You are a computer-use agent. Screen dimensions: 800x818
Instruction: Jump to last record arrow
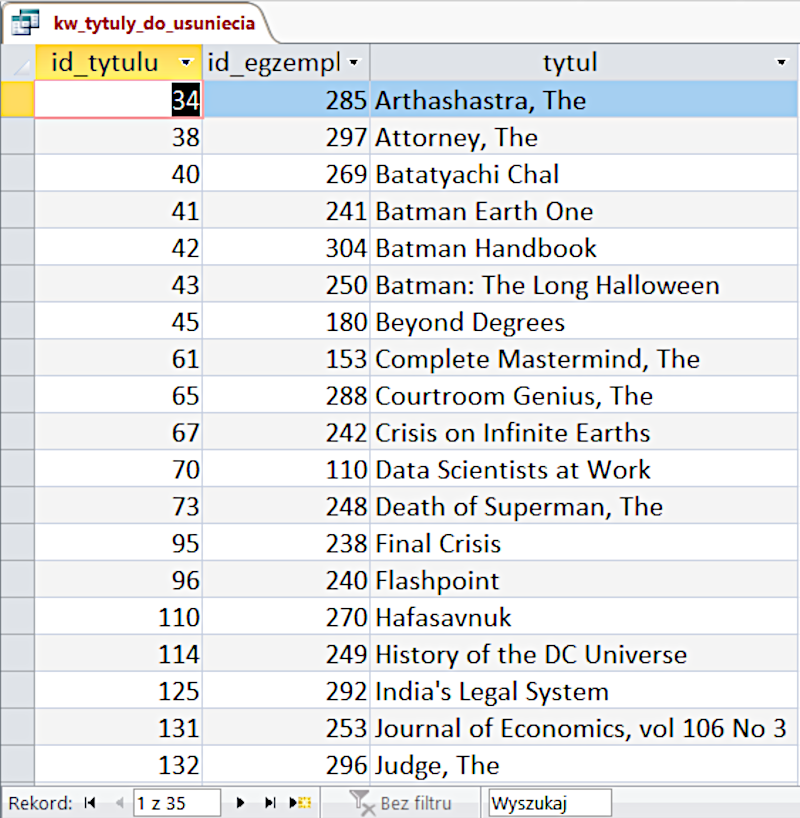269,802
